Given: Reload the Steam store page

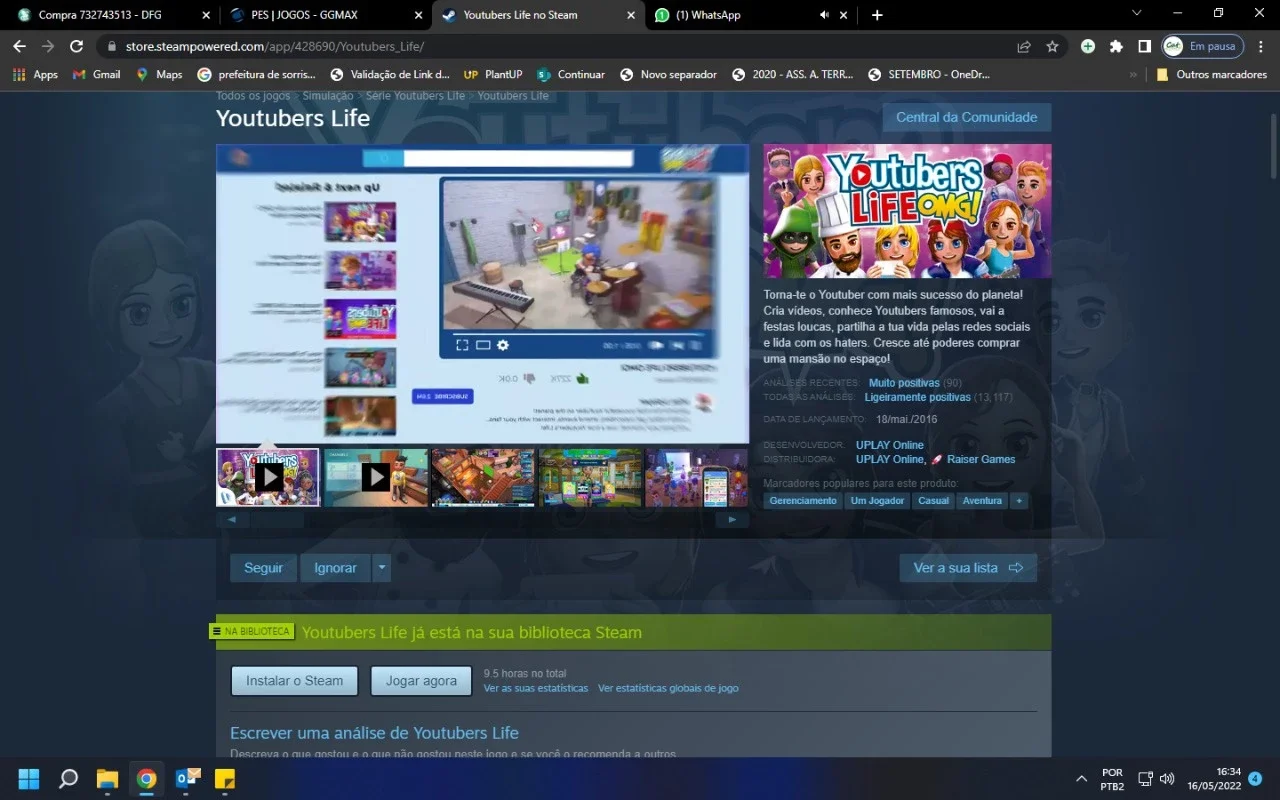Looking at the screenshot, I should [76, 46].
